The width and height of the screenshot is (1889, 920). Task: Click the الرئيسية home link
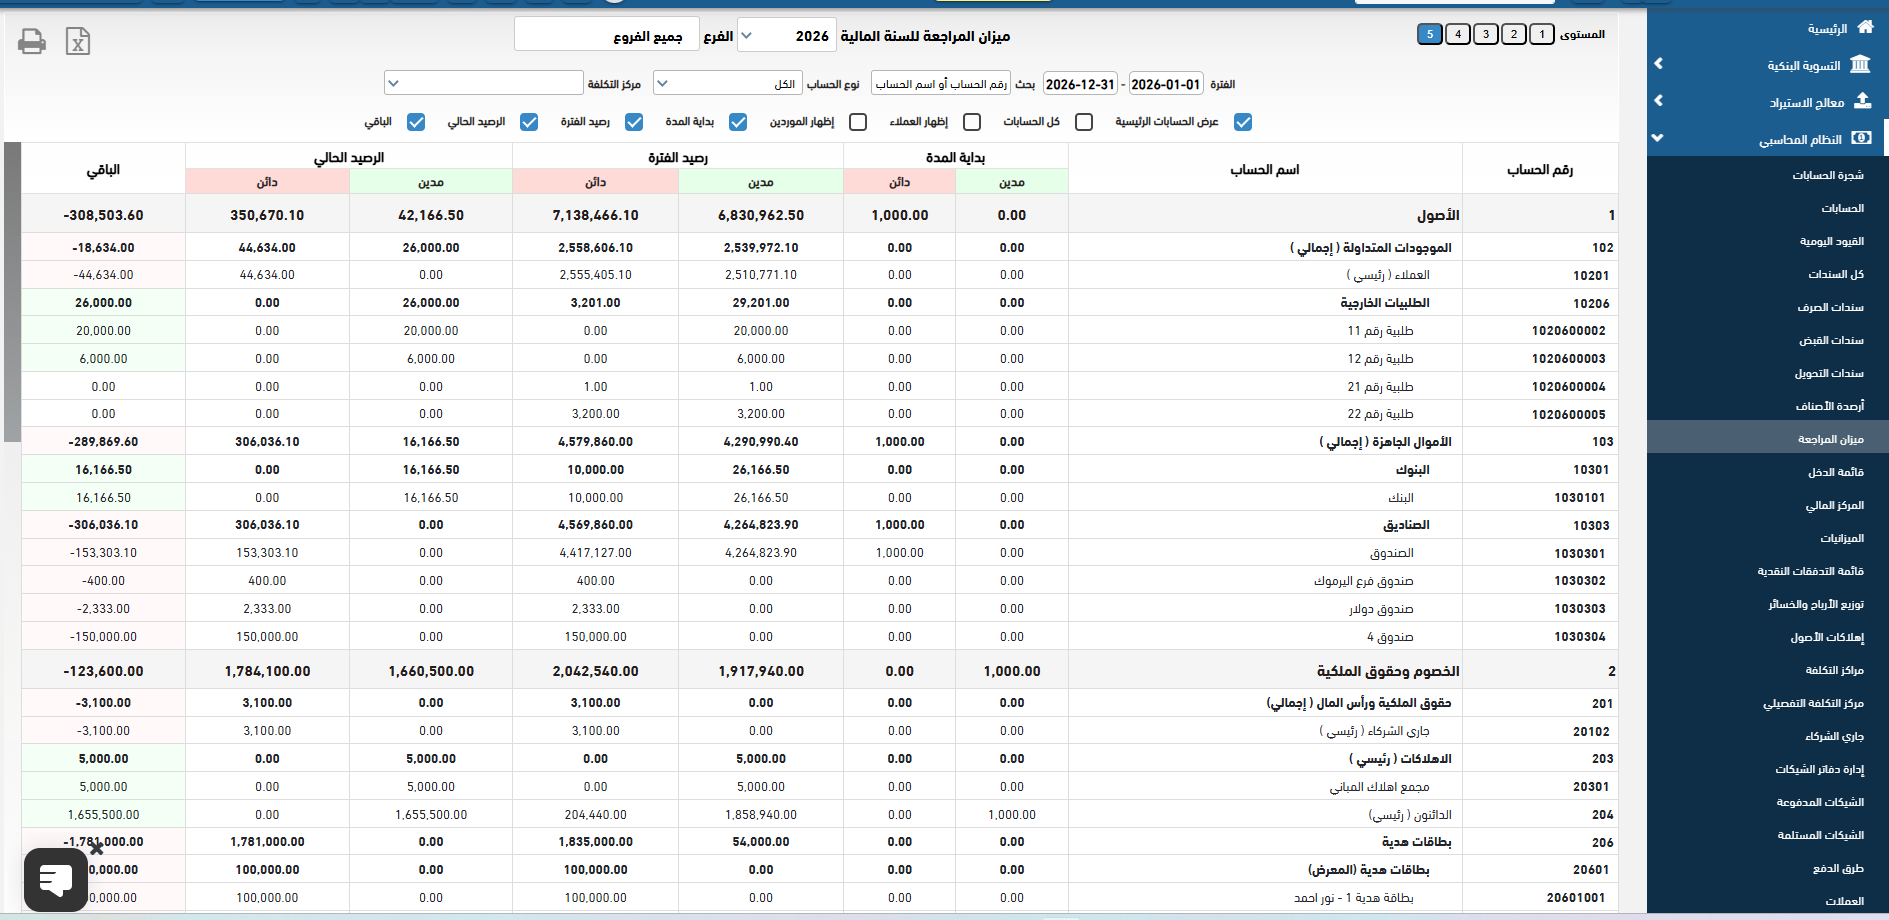click(x=1827, y=29)
